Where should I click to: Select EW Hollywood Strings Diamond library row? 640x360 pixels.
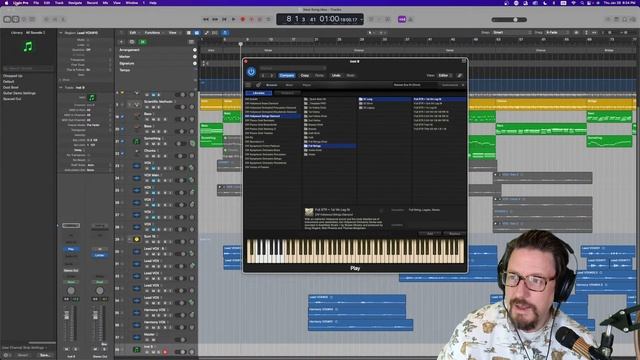[x=273, y=116]
